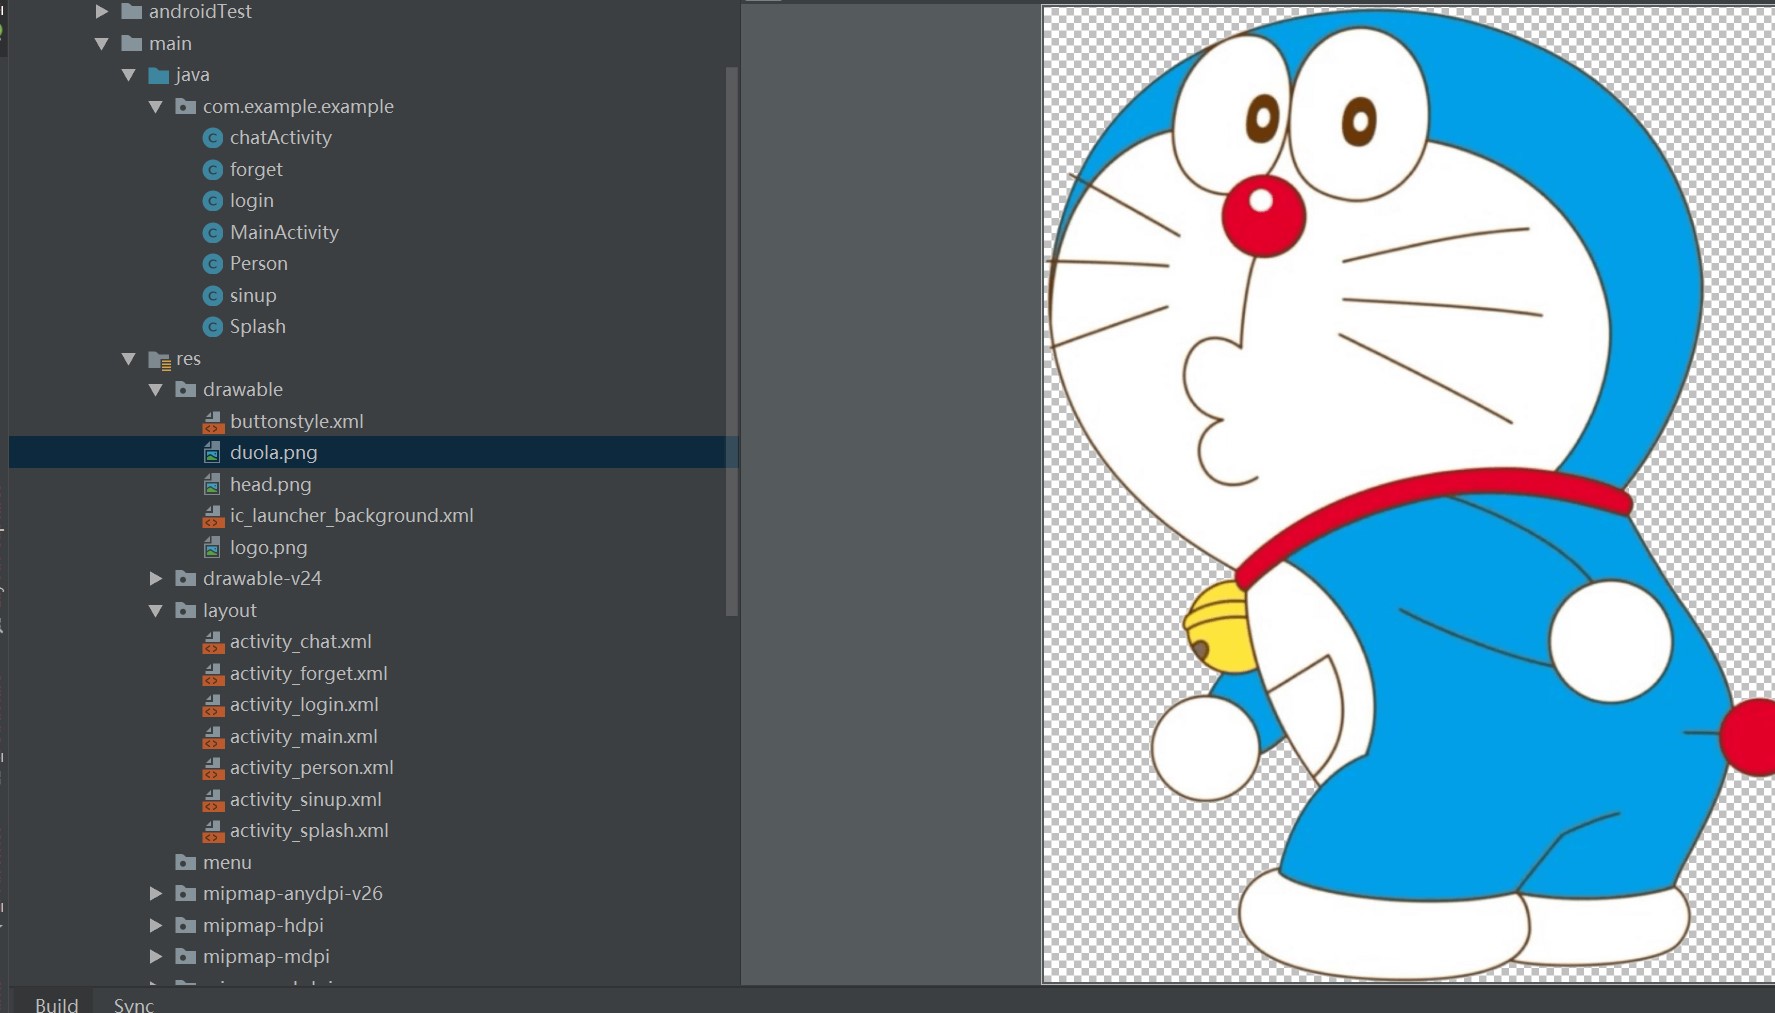Click the MainActivity class icon

[x=212, y=233]
